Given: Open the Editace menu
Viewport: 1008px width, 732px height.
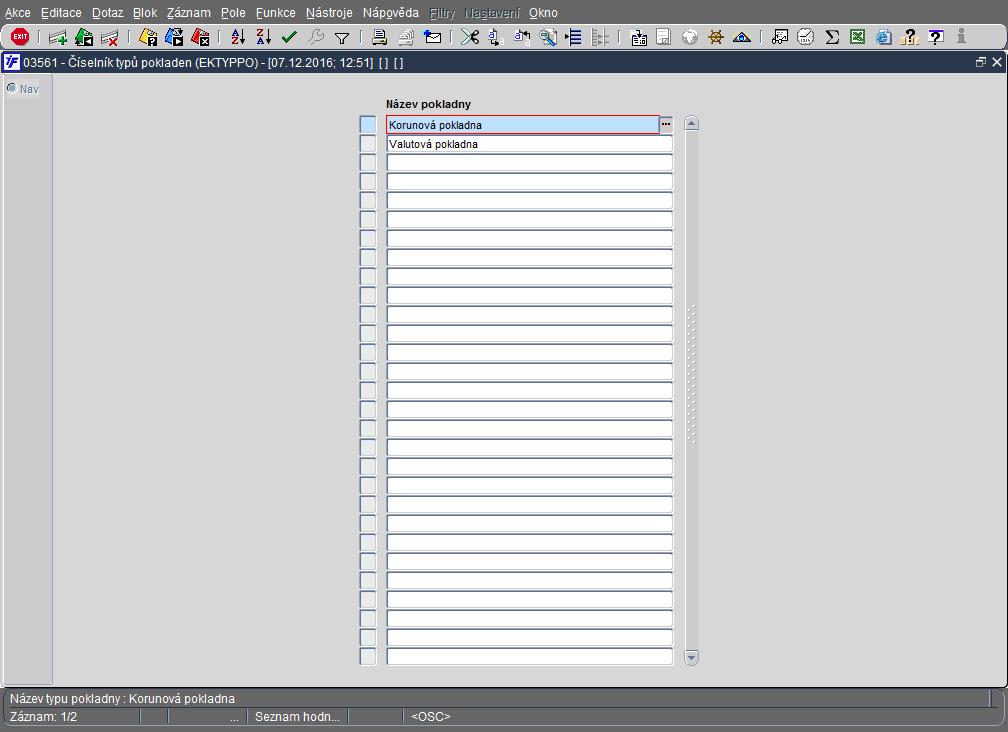Looking at the screenshot, I should (61, 13).
